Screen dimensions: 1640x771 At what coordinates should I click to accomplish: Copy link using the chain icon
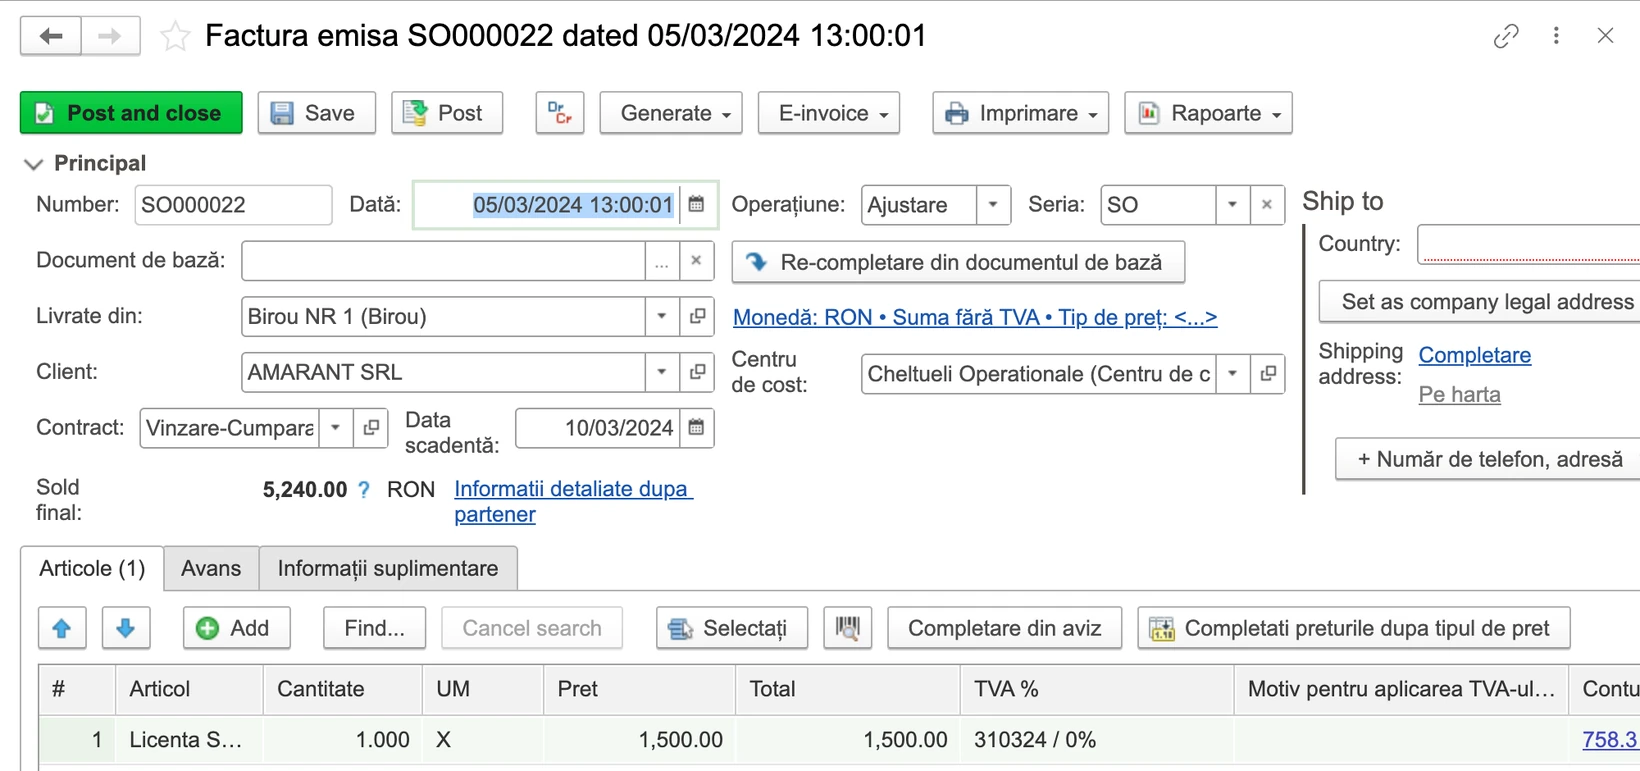click(1506, 36)
